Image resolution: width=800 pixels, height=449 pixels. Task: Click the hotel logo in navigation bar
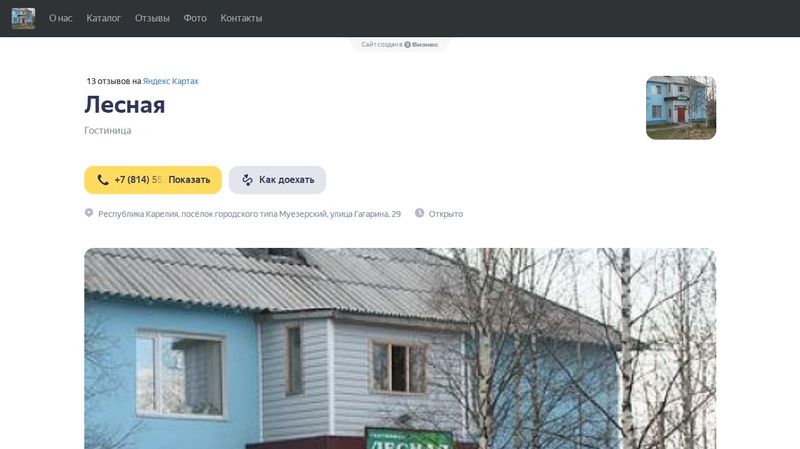tap(23, 18)
